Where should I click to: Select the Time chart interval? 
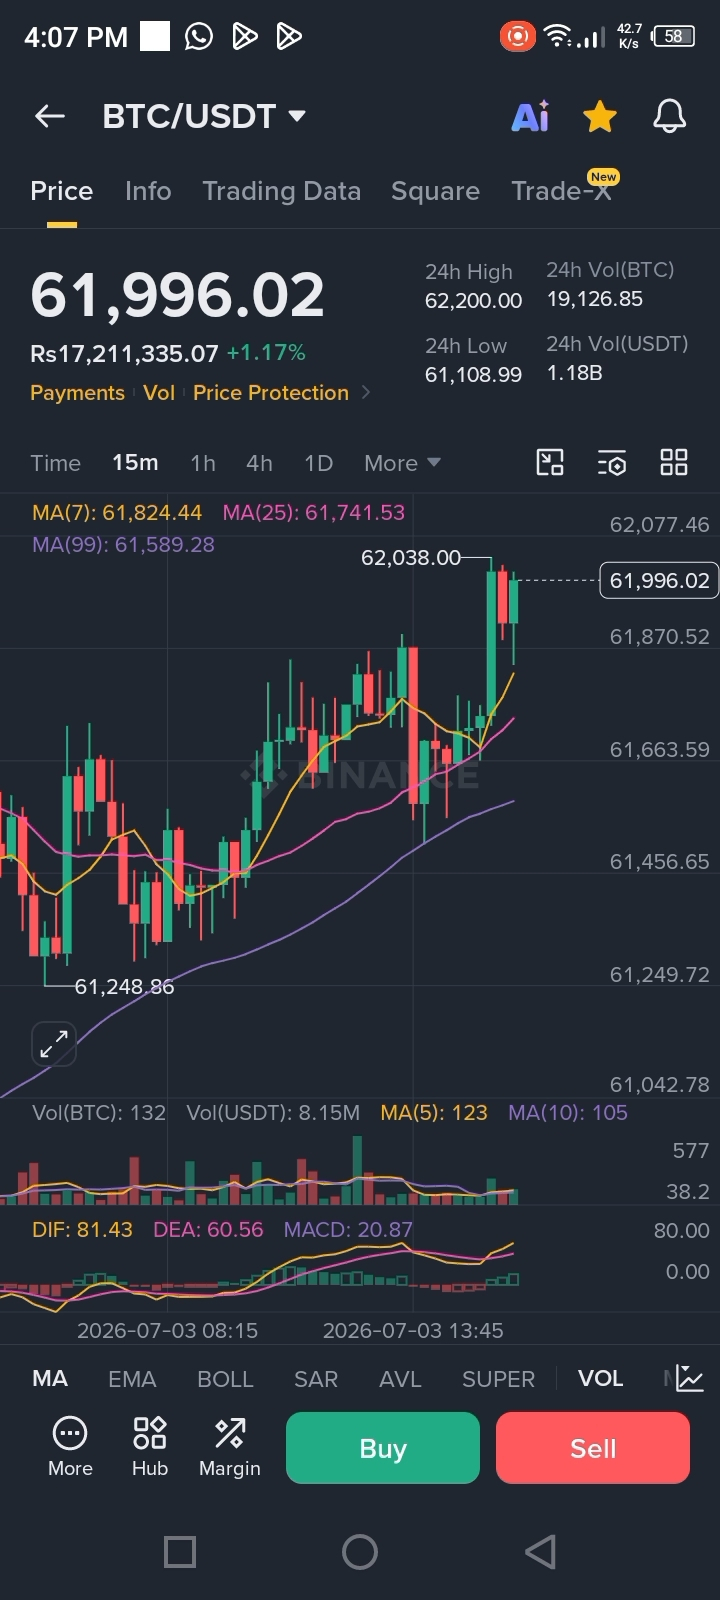coord(55,463)
